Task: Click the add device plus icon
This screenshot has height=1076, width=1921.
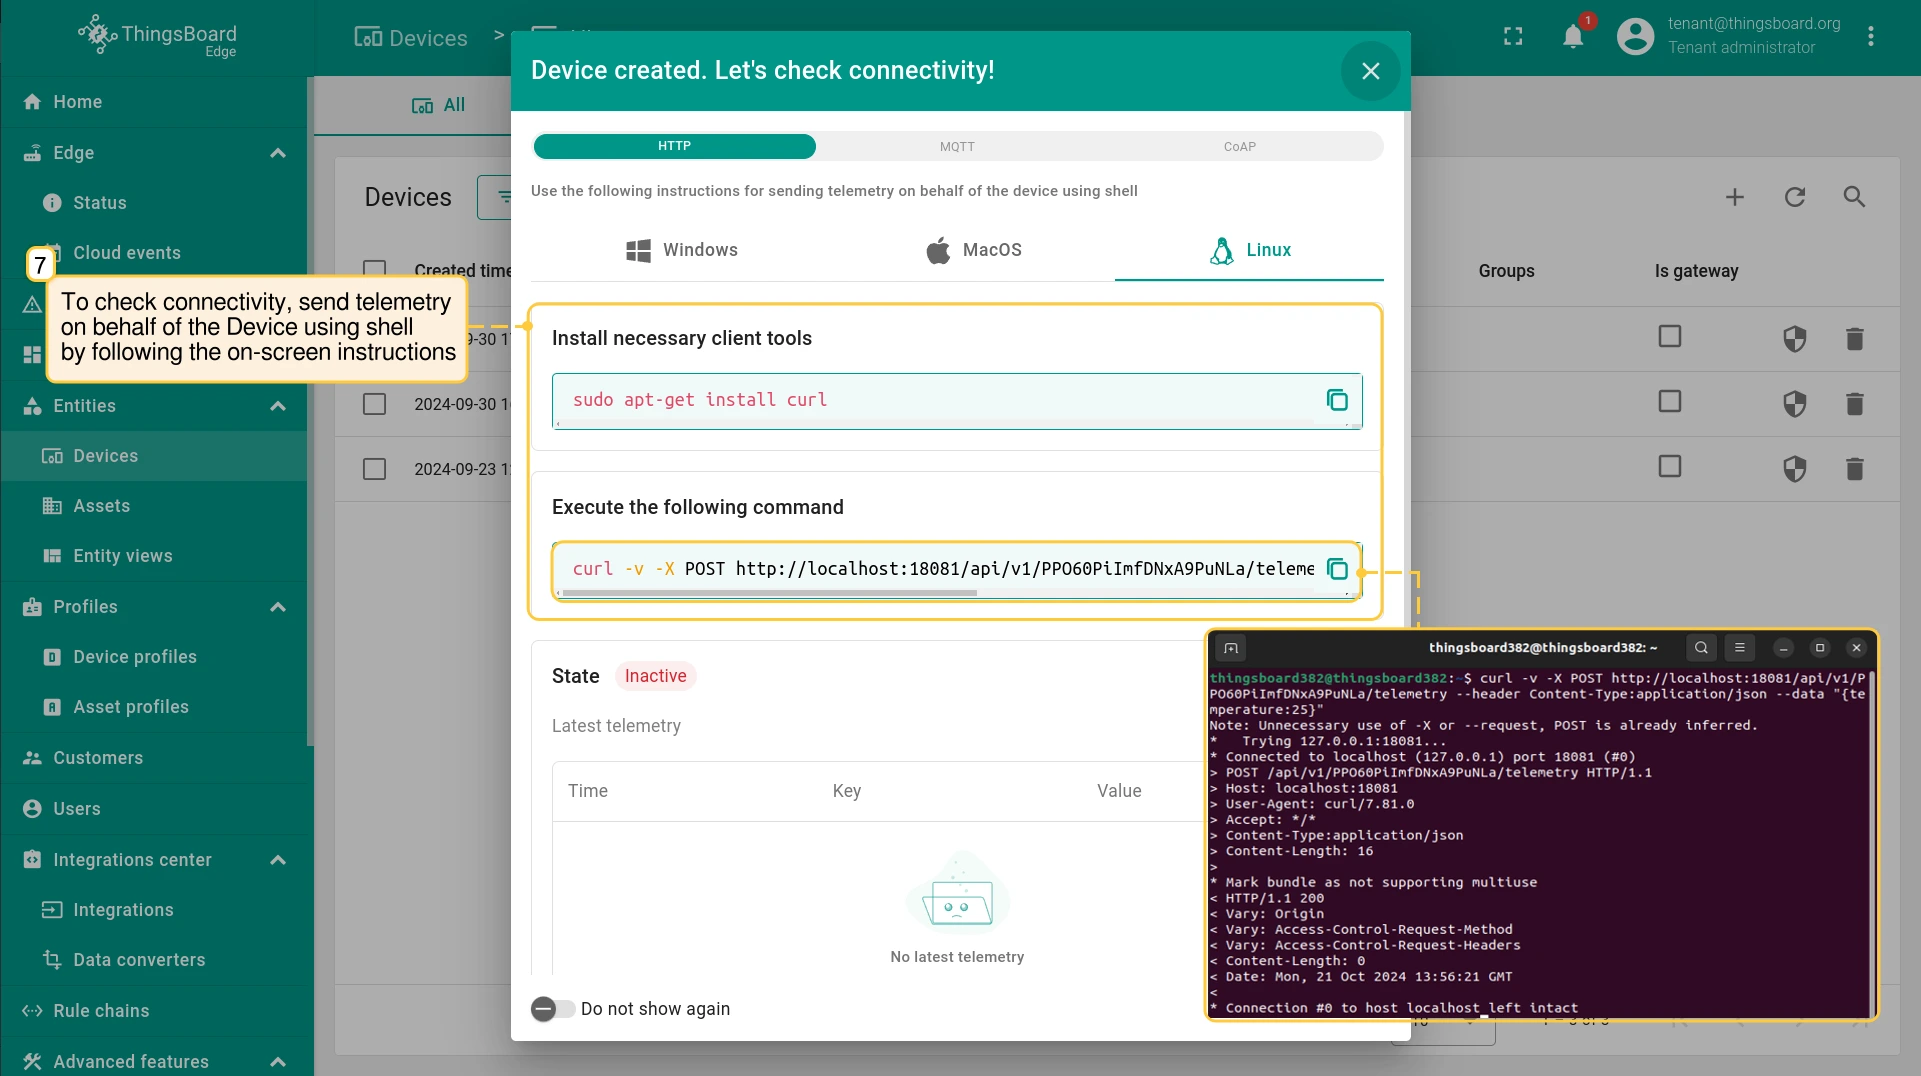Action: pos(1735,197)
